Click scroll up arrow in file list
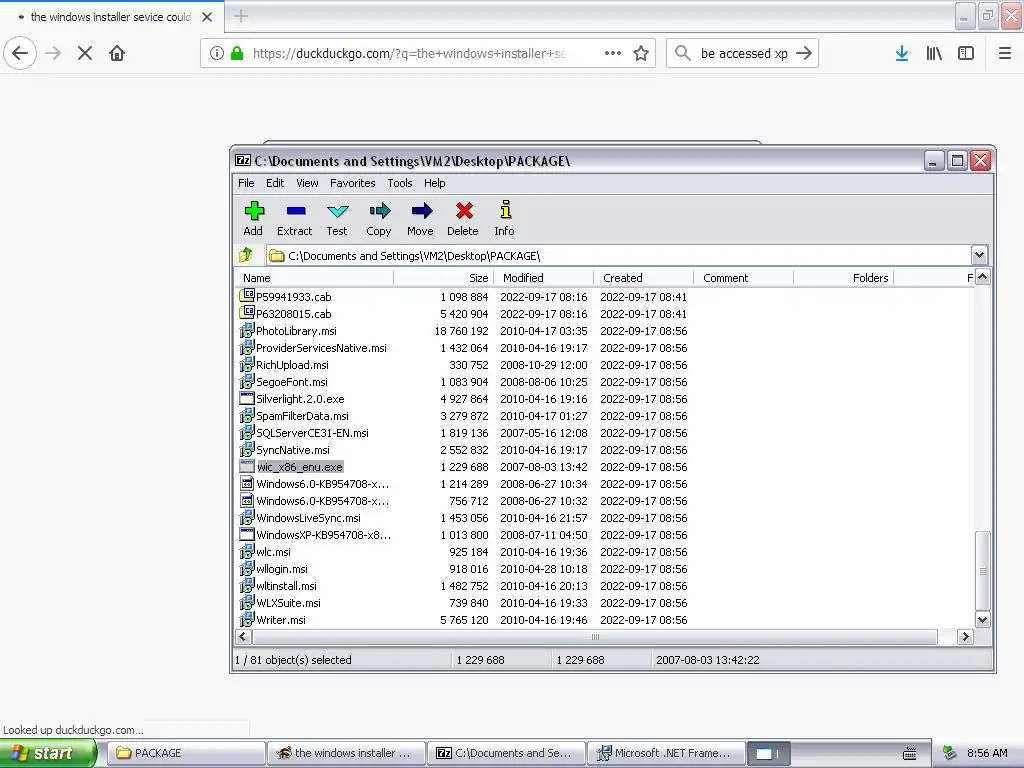This screenshot has width=1024, height=768. click(x=982, y=277)
